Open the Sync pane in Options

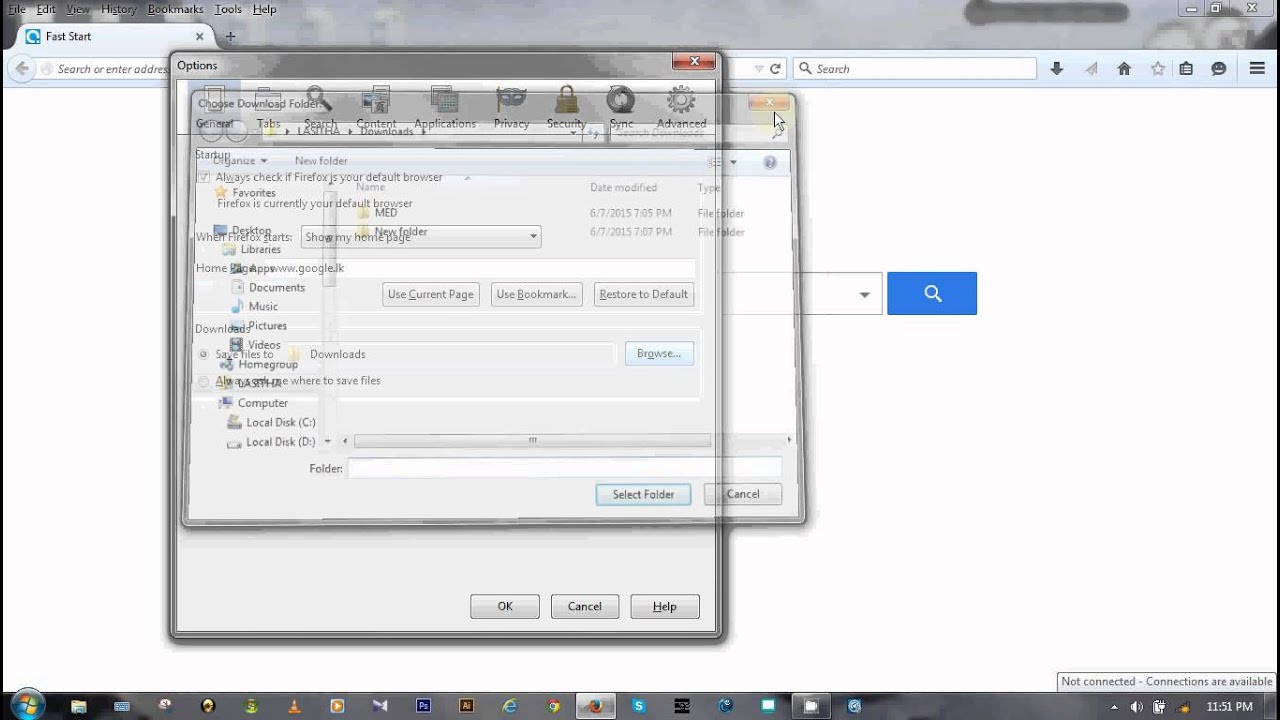pyautogui.click(x=621, y=108)
